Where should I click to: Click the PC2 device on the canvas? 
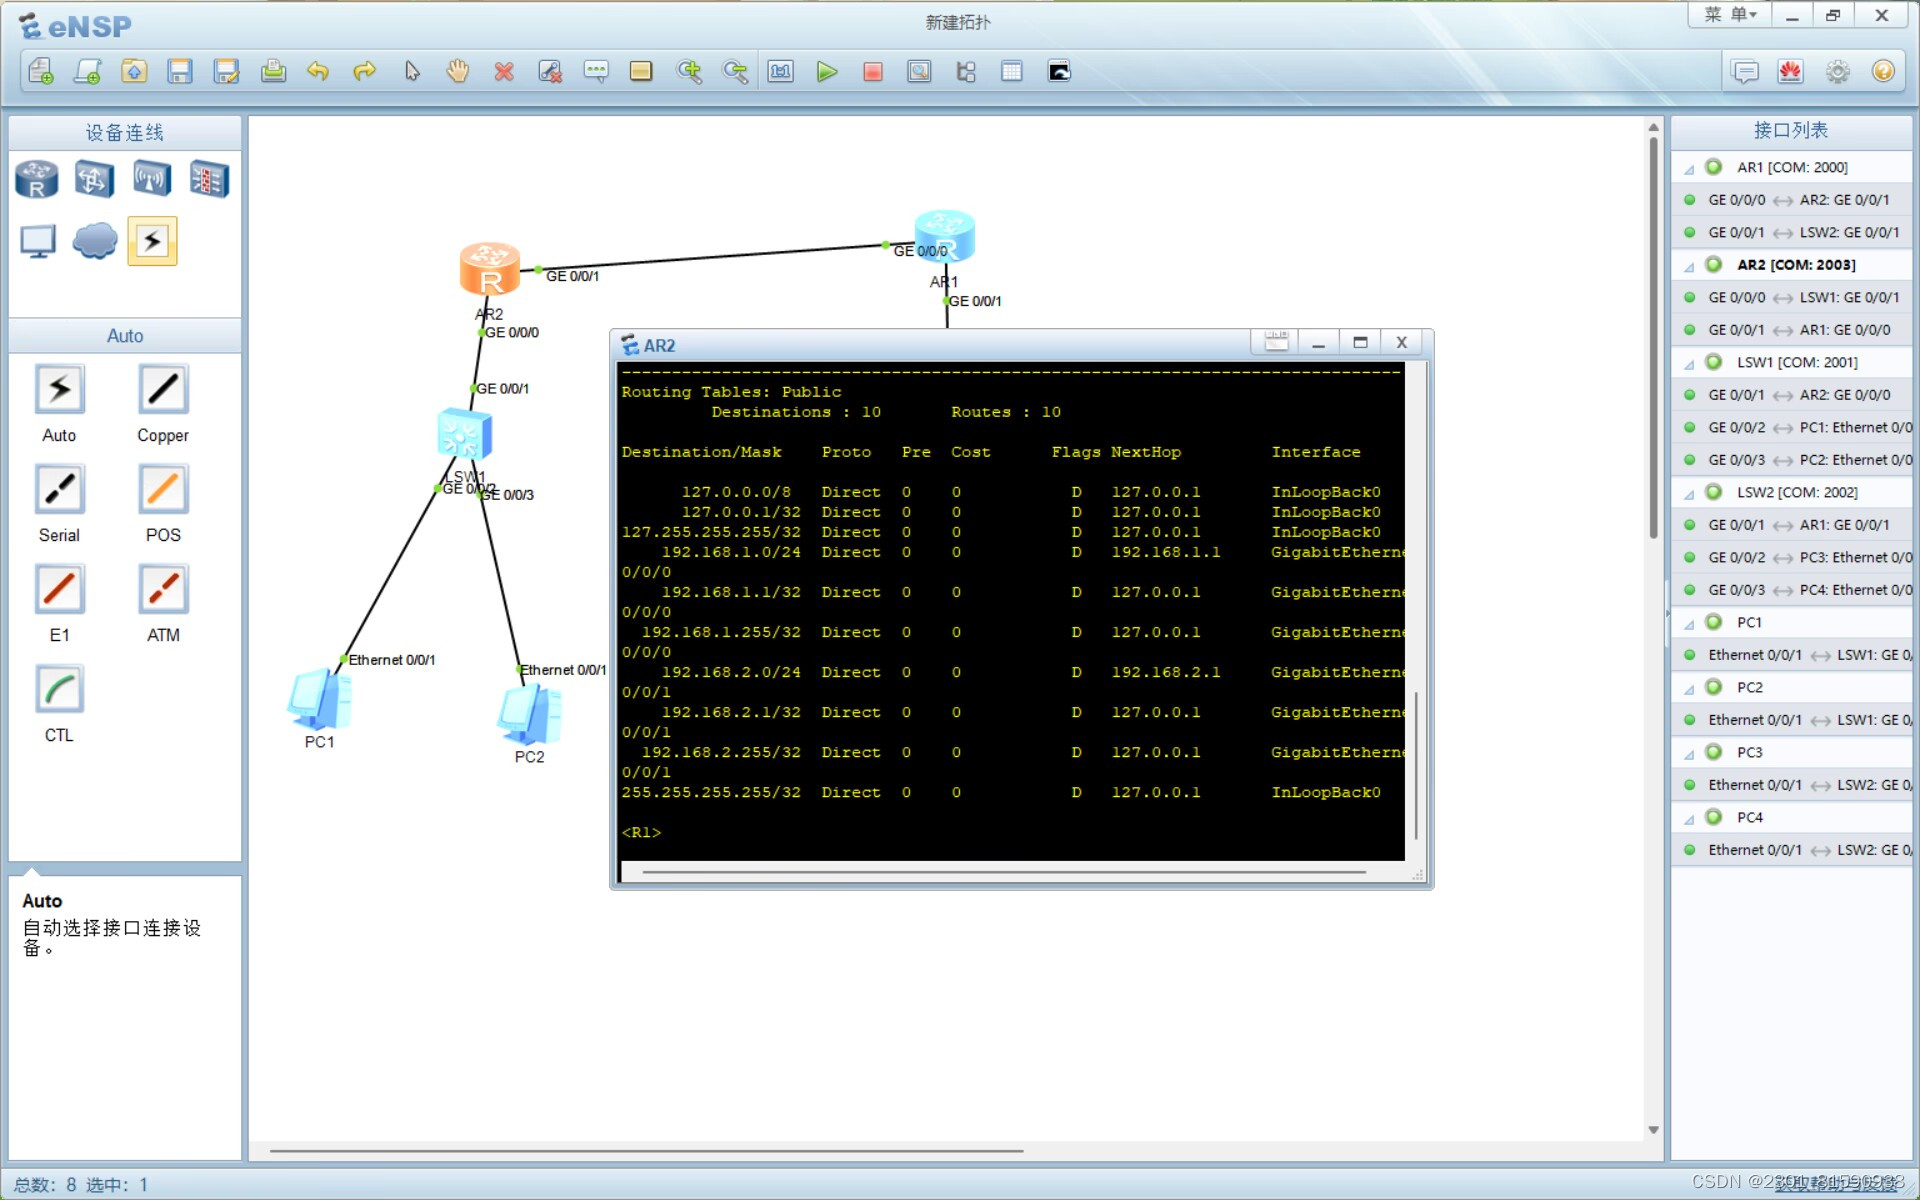coord(528,715)
